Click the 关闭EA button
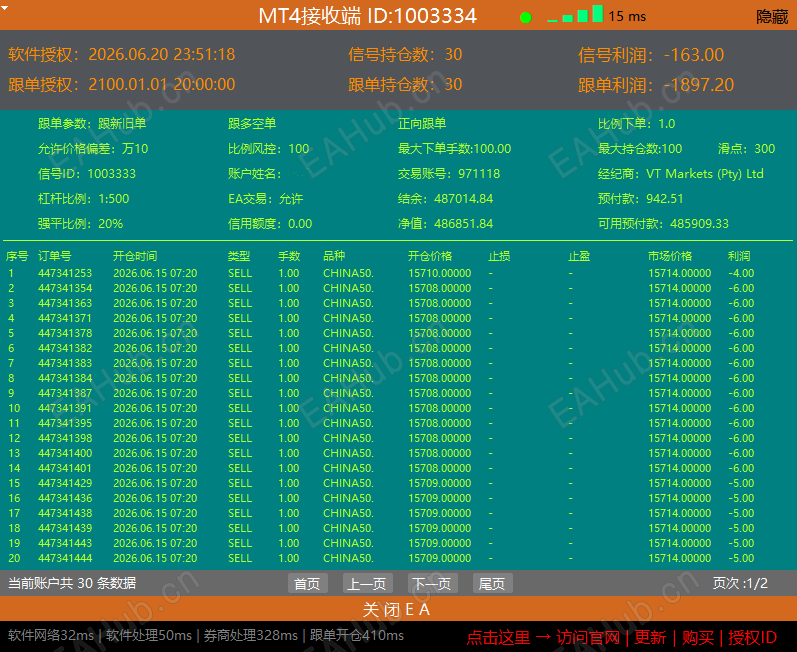797x652 pixels. (398, 609)
